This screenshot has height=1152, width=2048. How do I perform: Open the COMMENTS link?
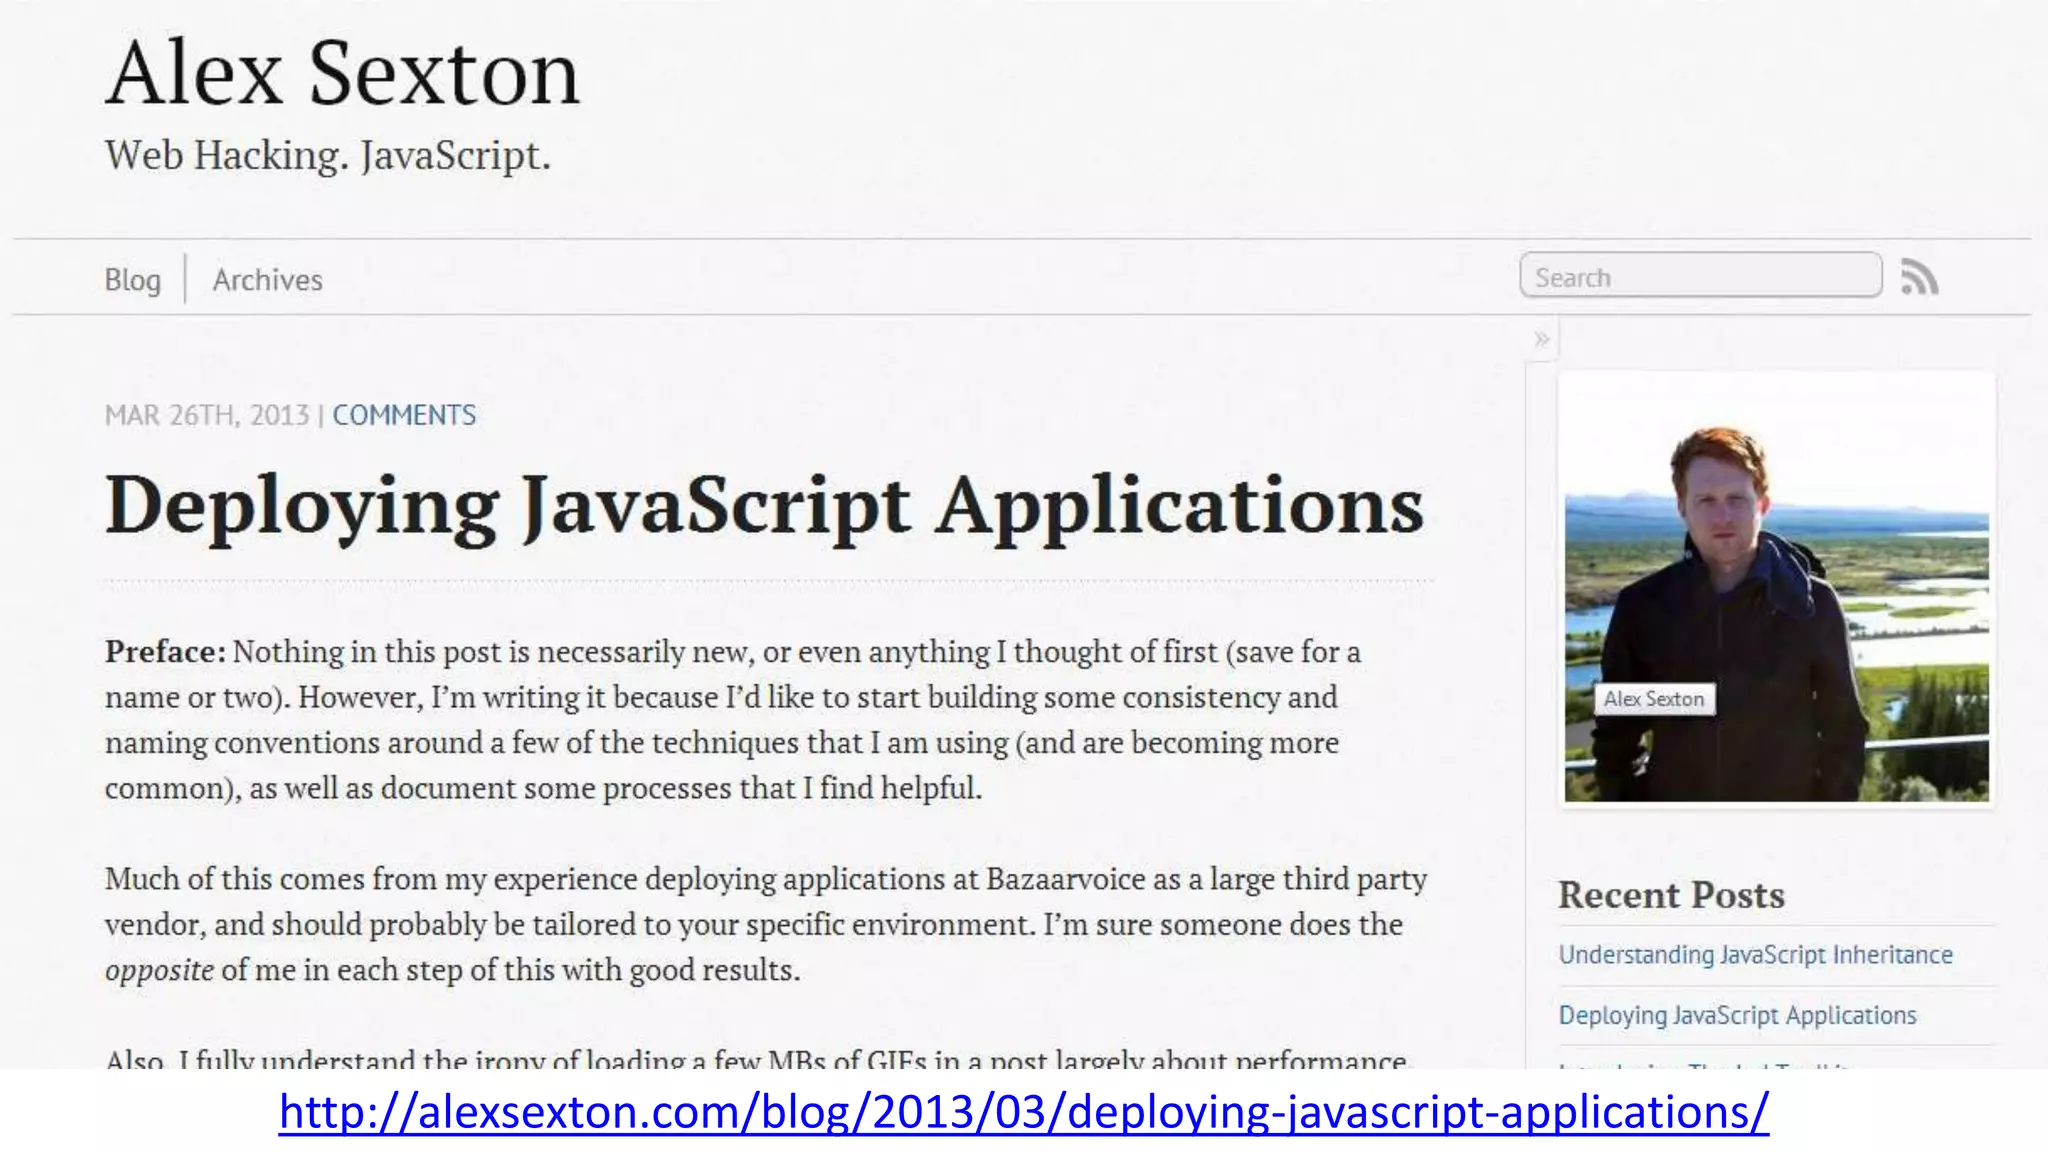tap(404, 415)
